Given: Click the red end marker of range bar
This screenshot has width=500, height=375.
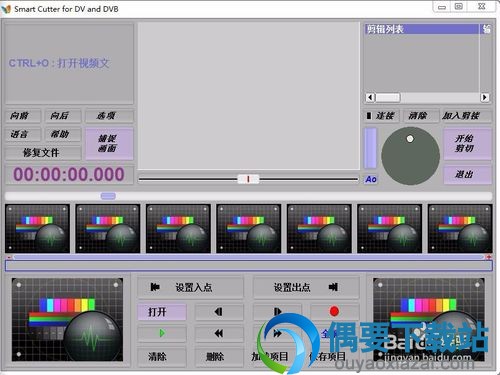Looking at the screenshot, I should (x=489, y=257).
